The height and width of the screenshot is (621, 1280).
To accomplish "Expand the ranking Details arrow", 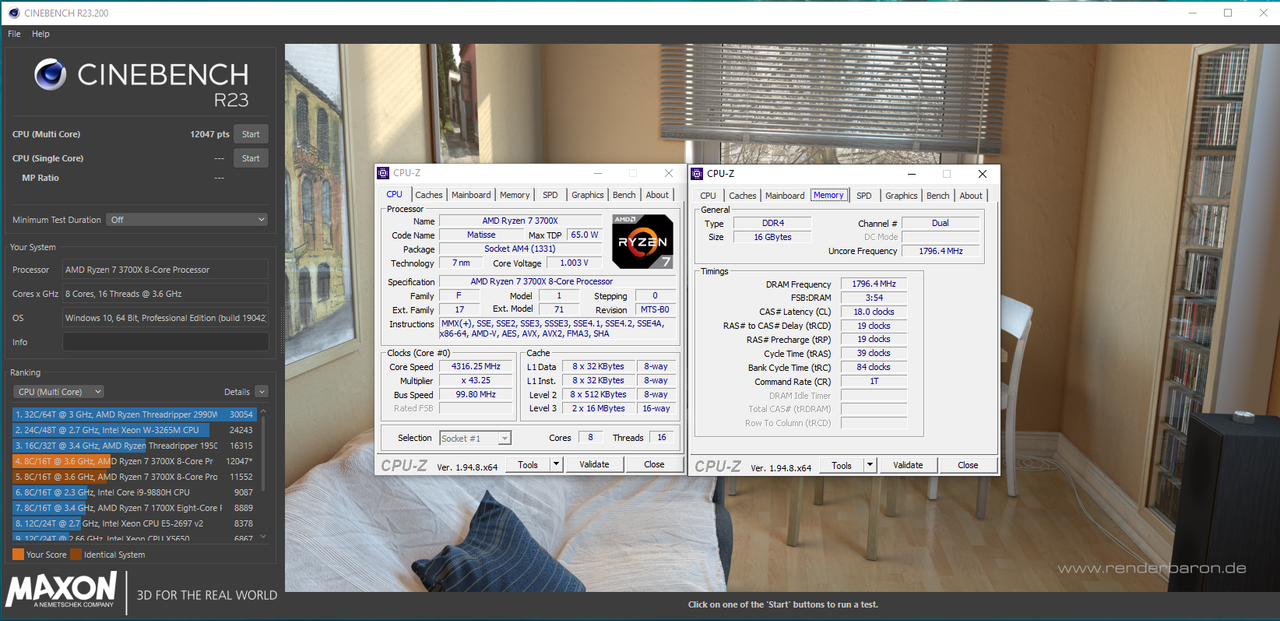I will [261, 392].
